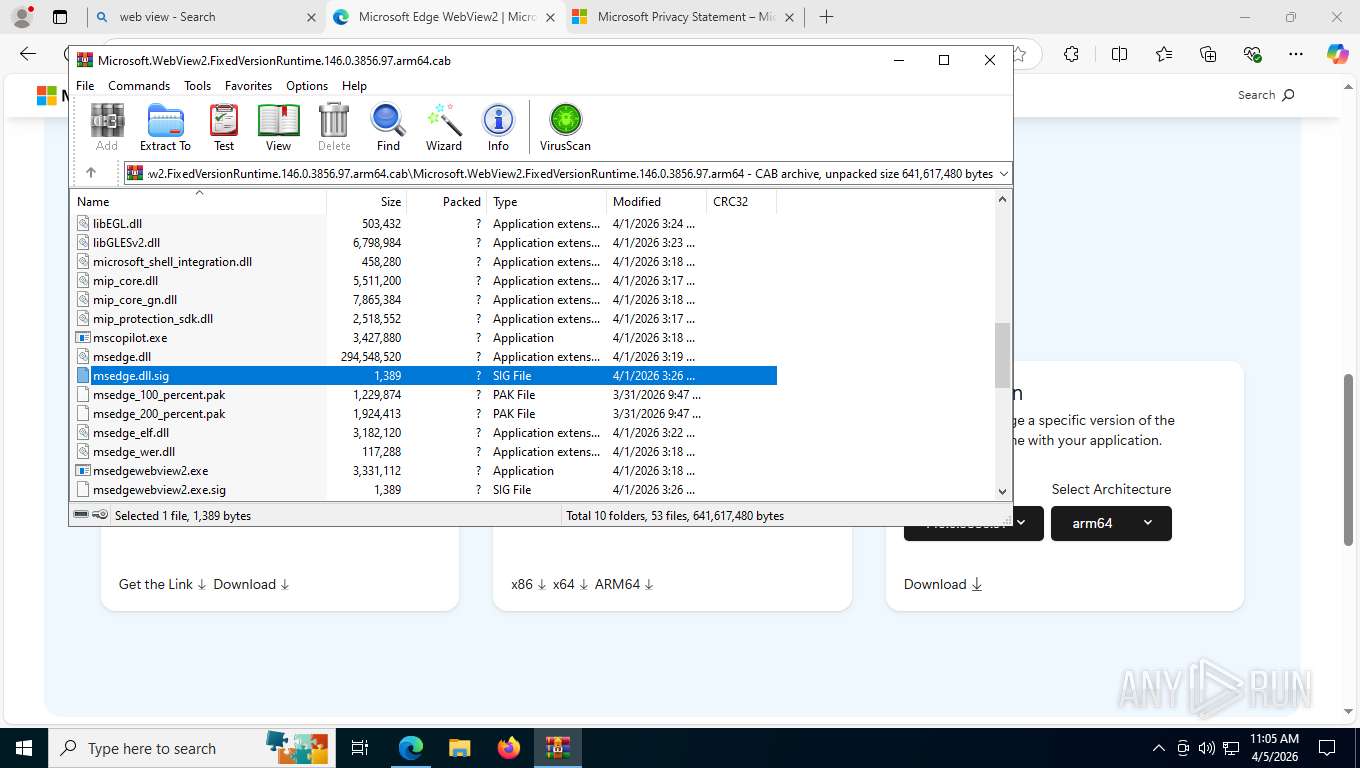Select mscopilot.exe file
Screen dimensions: 1360x768
424,338
